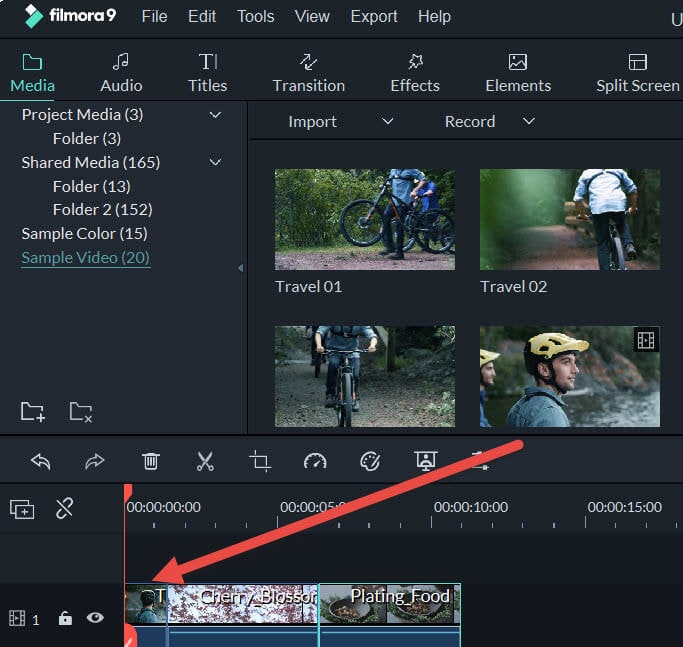Switch to the Transition tab
The width and height of the screenshot is (683, 647).
click(308, 73)
